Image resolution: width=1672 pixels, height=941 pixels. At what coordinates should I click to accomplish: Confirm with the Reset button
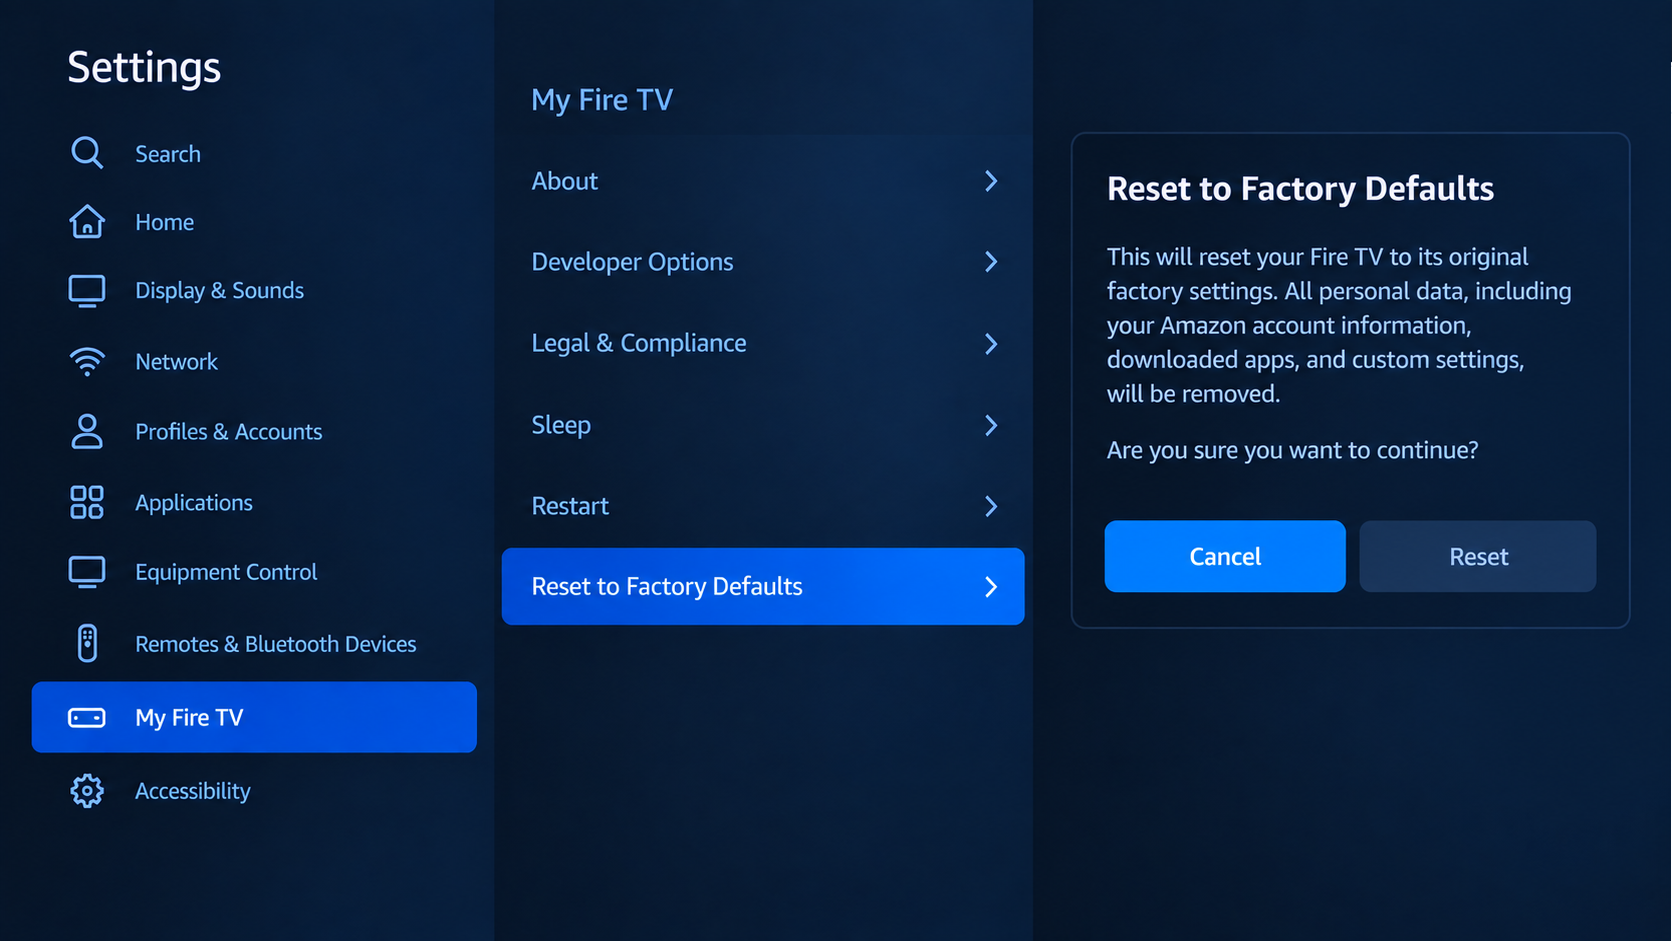(x=1478, y=556)
